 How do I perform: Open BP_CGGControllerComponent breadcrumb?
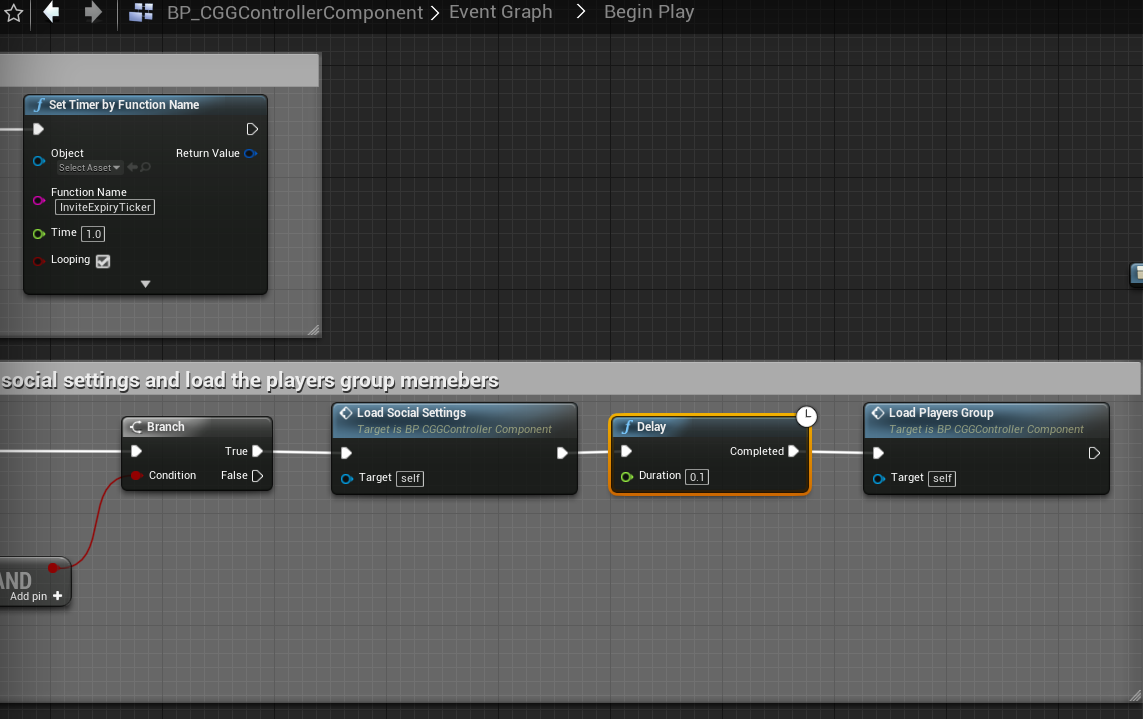[295, 13]
